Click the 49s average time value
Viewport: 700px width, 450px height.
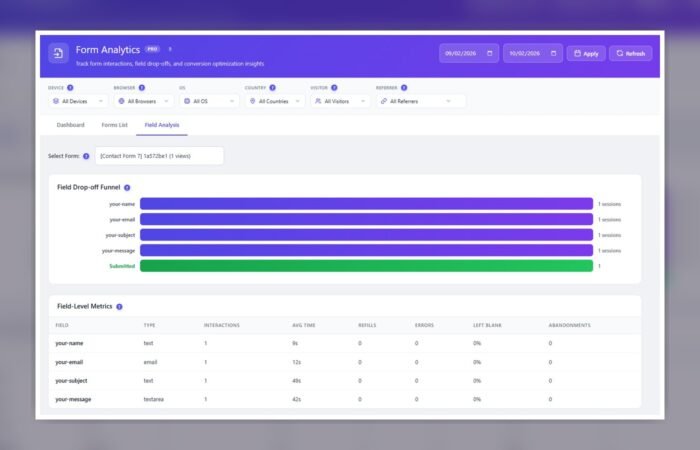coord(296,381)
